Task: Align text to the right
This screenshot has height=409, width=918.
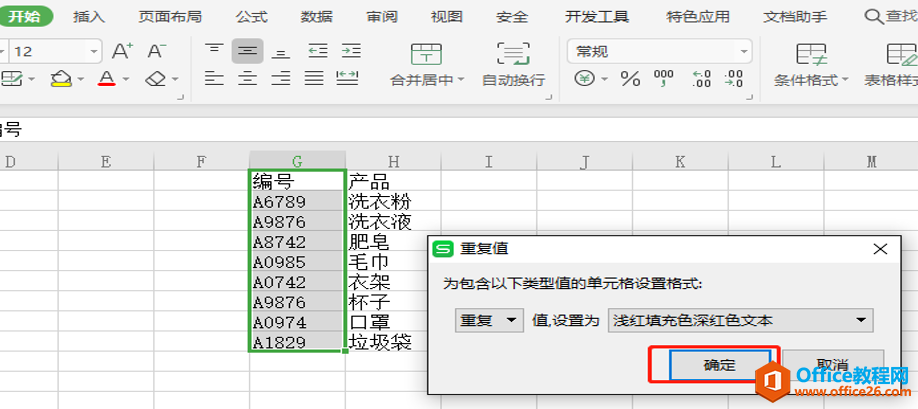Action: point(282,78)
